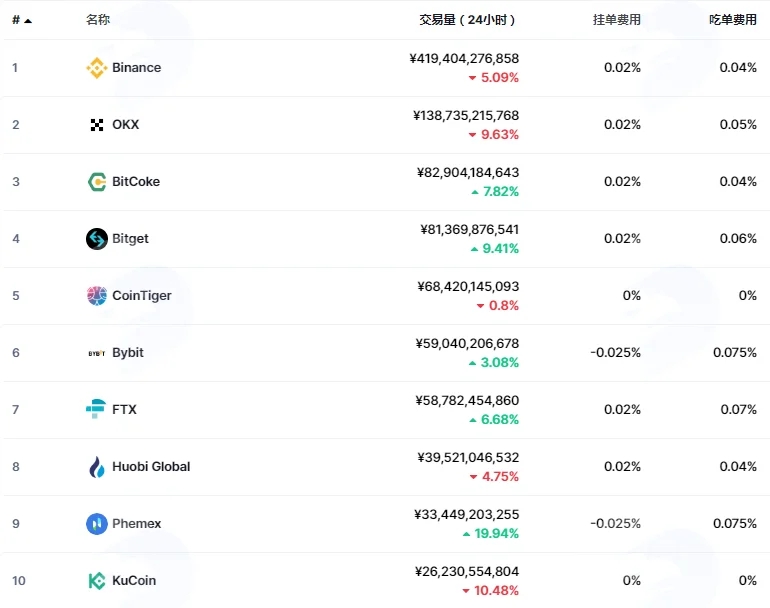Click the Bitget round logo icon
This screenshot has width=770, height=608.
[x=97, y=239]
